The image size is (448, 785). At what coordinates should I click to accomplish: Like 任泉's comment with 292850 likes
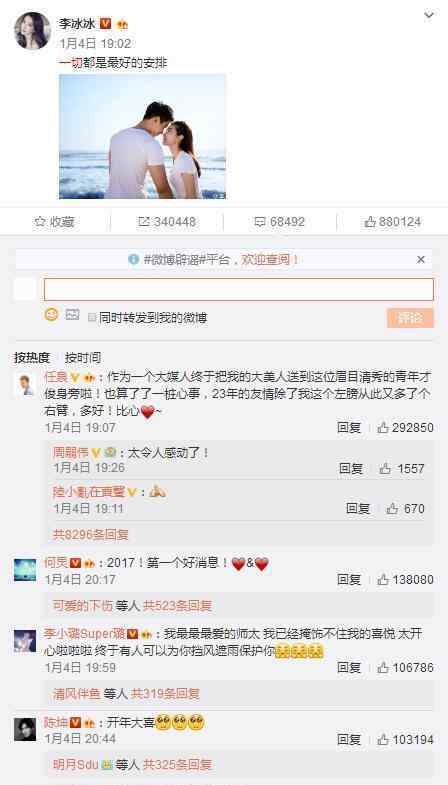tap(405, 428)
